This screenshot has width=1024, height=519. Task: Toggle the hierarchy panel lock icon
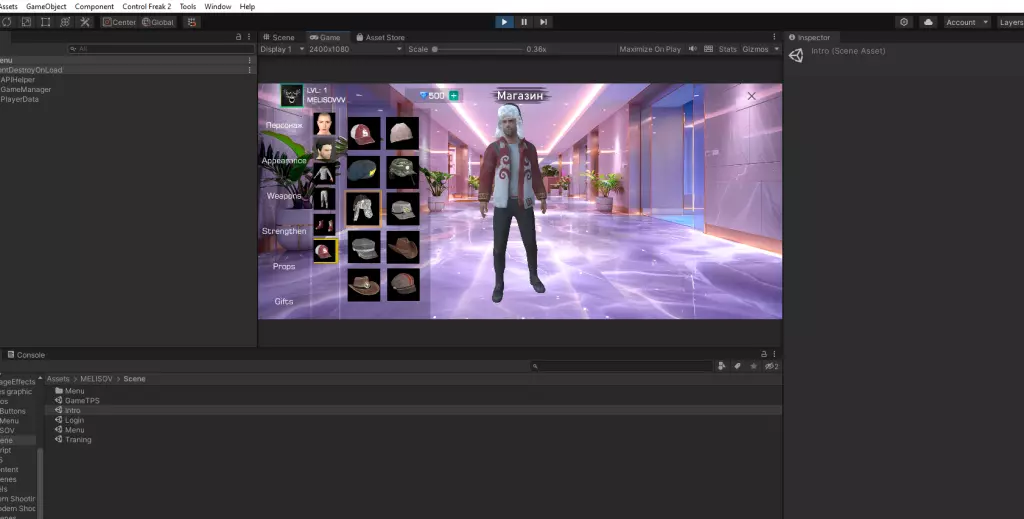[238, 37]
